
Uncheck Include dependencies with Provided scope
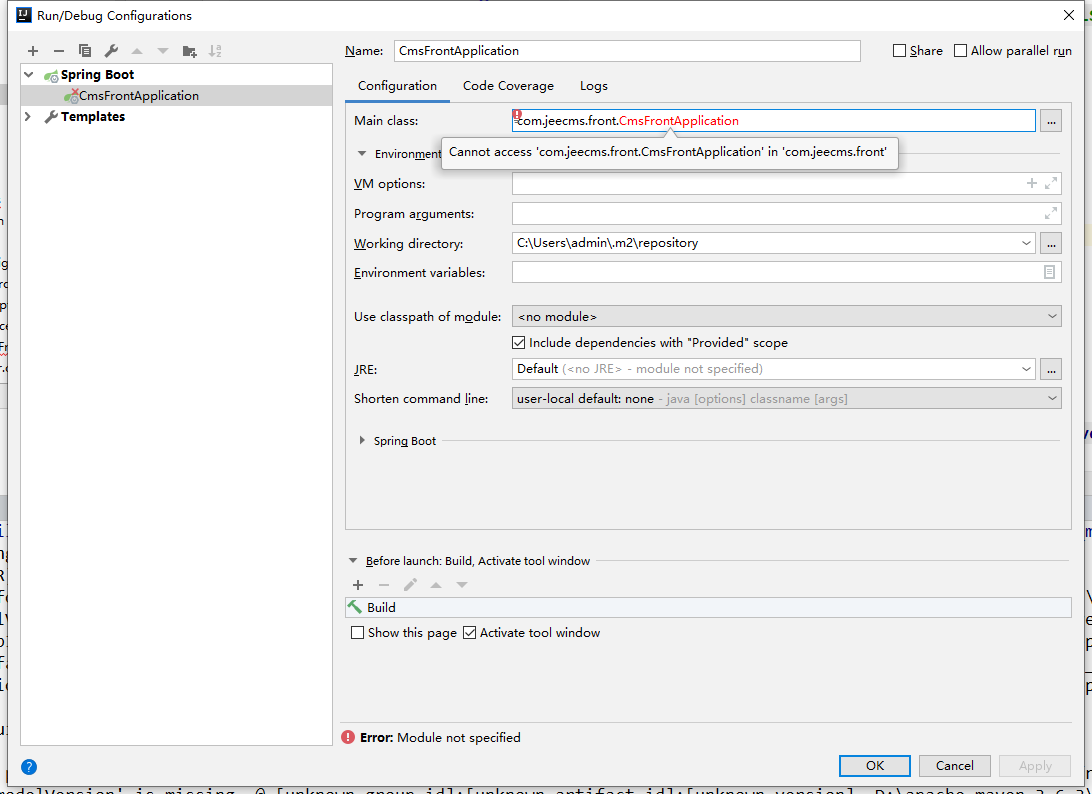click(x=519, y=343)
